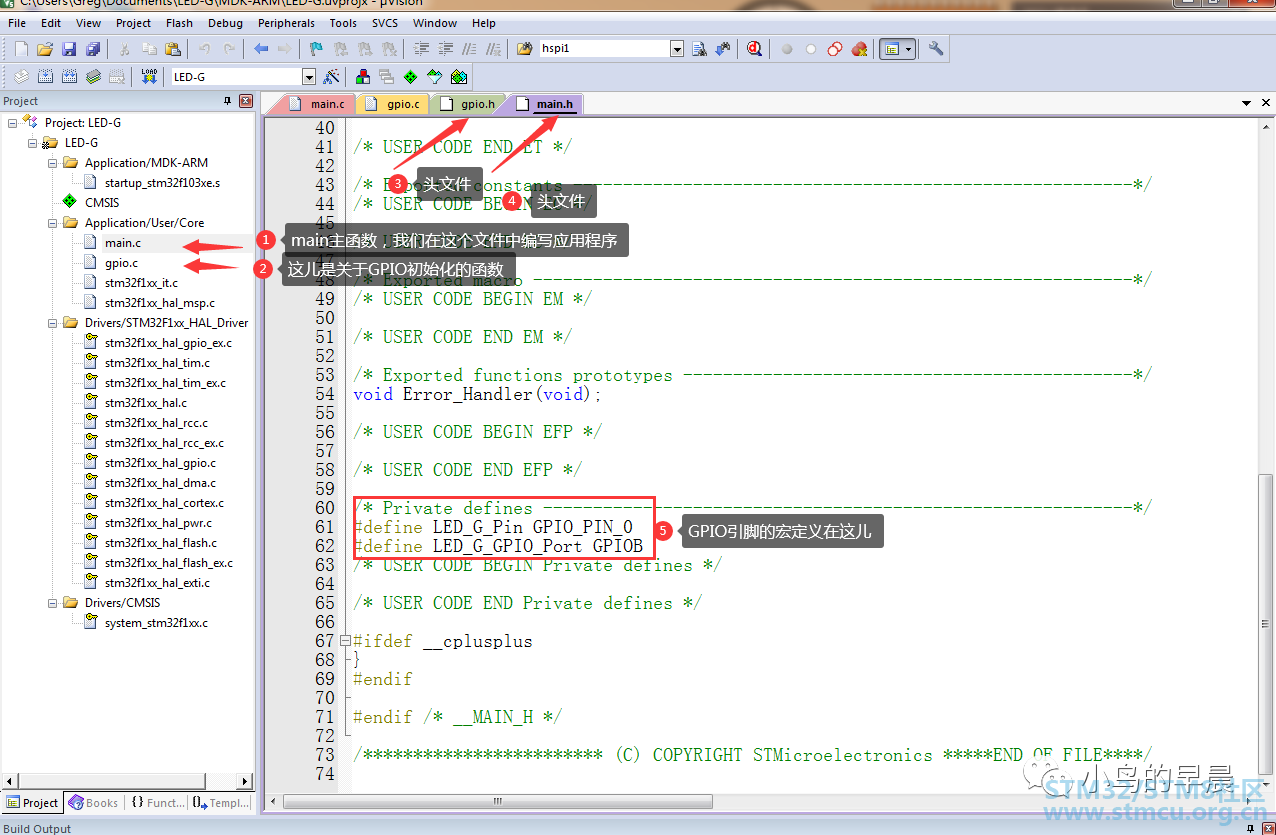Screen dimensions: 1276x835
Task: Click the Unindent selection icon
Action: pos(445,48)
